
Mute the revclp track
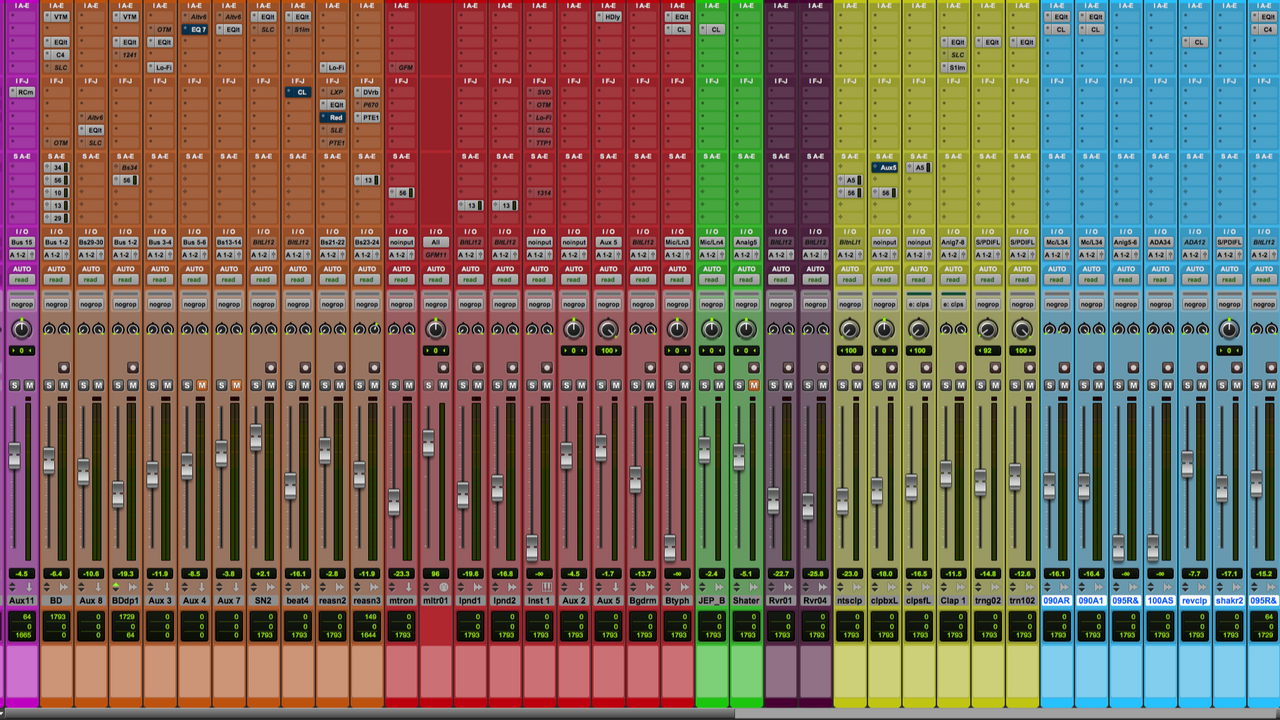[1202, 385]
